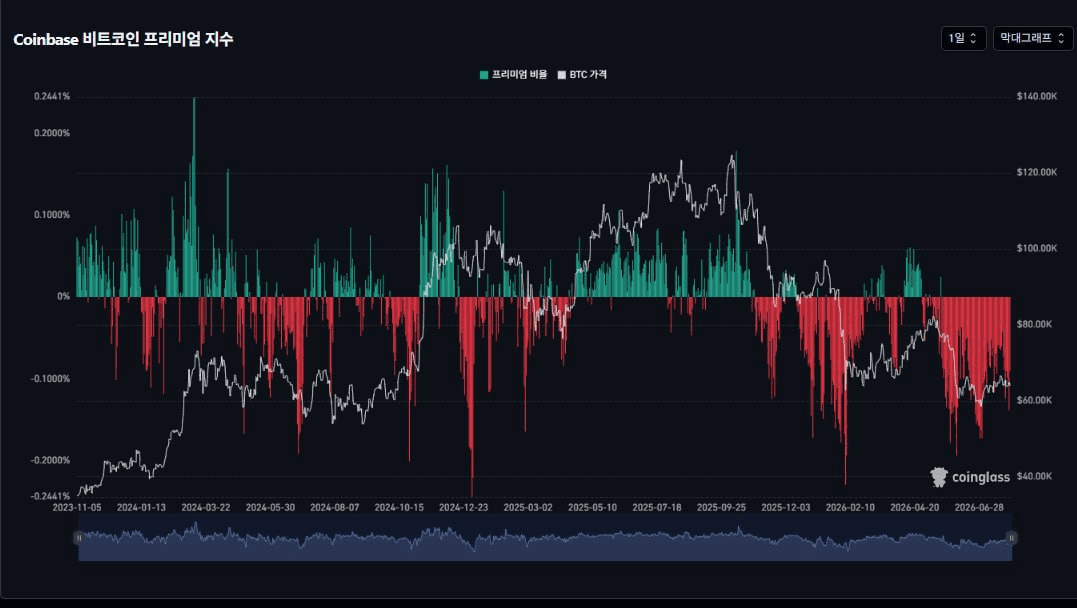Click the 2025-05-10 date label

(x=592, y=507)
